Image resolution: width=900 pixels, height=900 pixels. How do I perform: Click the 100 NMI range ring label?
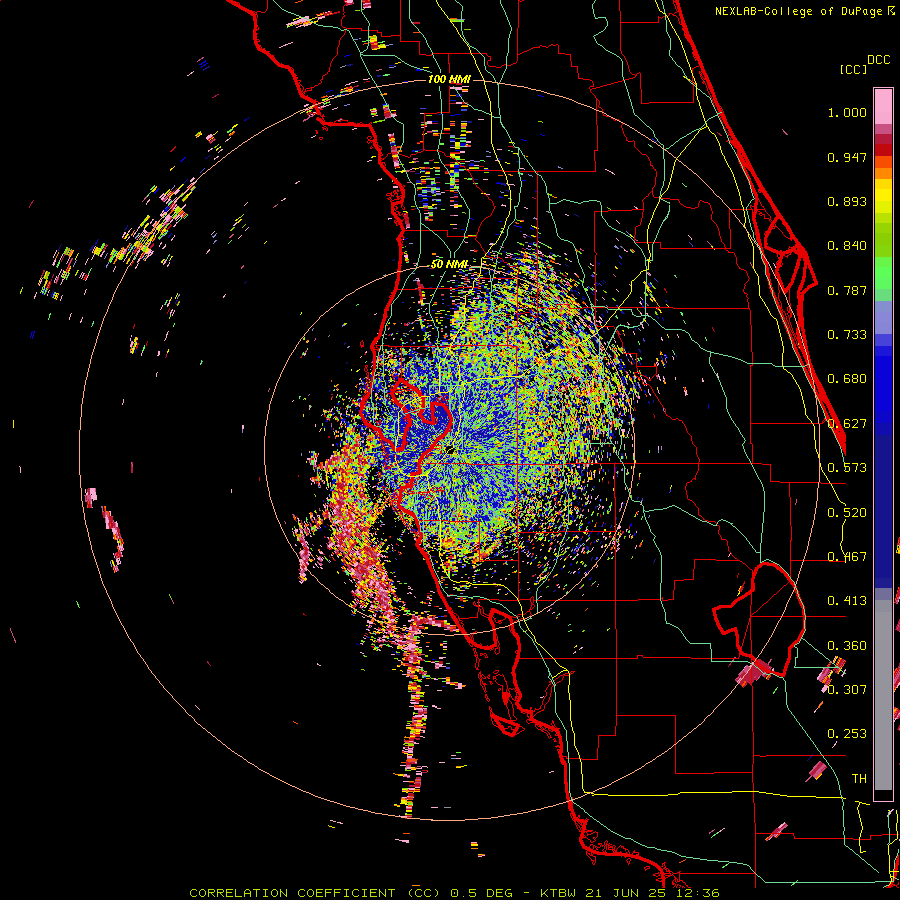pos(449,79)
